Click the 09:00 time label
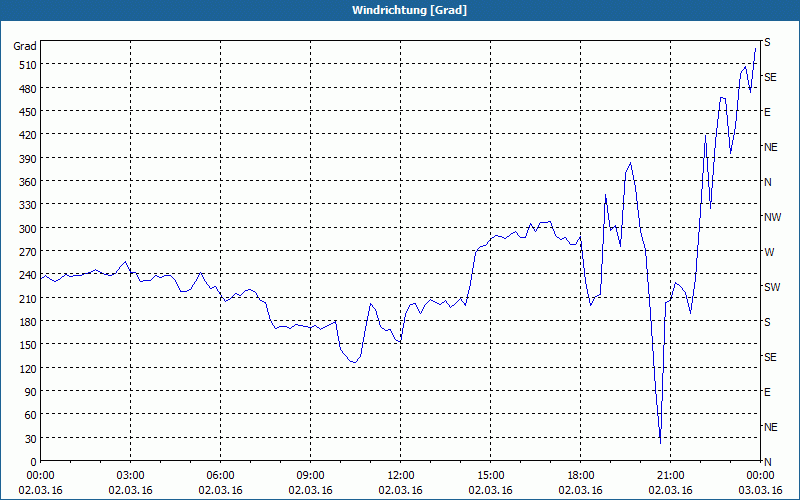 click(x=310, y=476)
